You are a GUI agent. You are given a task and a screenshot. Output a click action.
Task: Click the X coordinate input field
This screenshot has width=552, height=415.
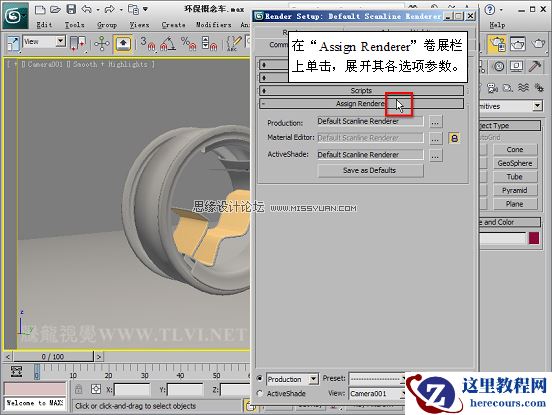(132, 390)
